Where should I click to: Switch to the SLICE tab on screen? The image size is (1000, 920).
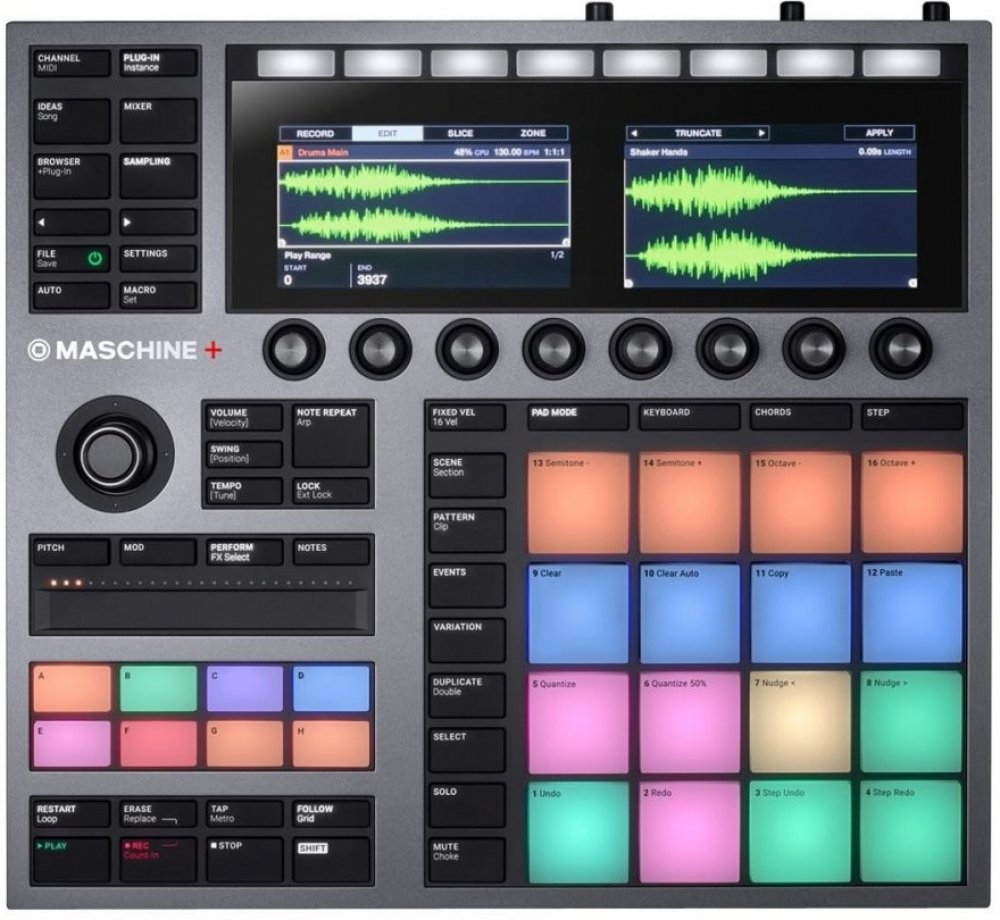click(460, 133)
